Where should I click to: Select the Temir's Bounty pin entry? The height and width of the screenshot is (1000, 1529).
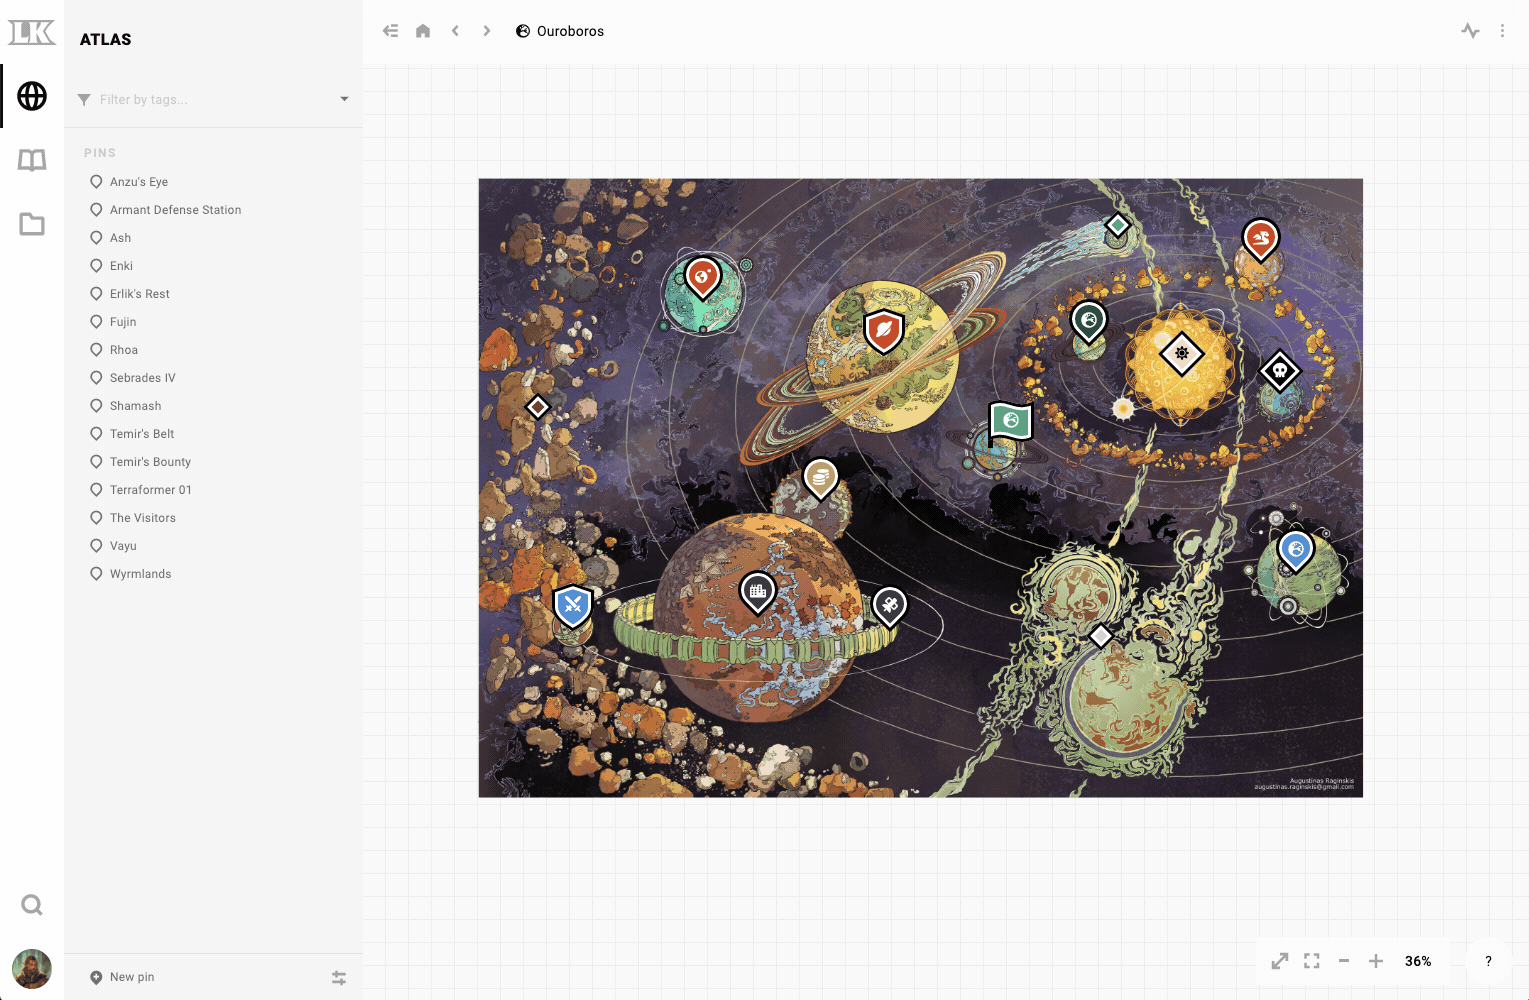(x=213, y=462)
